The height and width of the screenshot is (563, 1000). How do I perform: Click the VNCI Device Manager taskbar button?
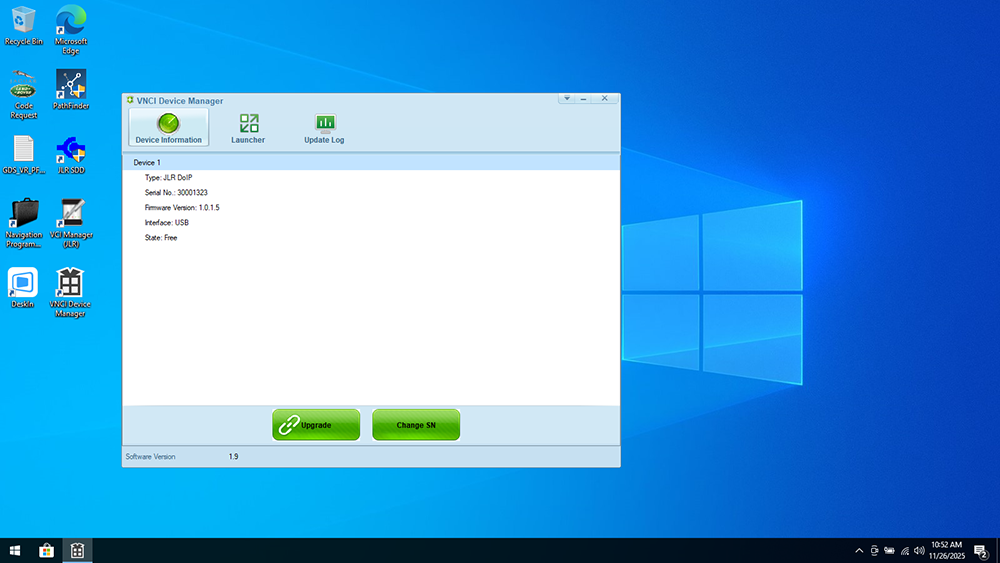pyautogui.click(x=76, y=551)
